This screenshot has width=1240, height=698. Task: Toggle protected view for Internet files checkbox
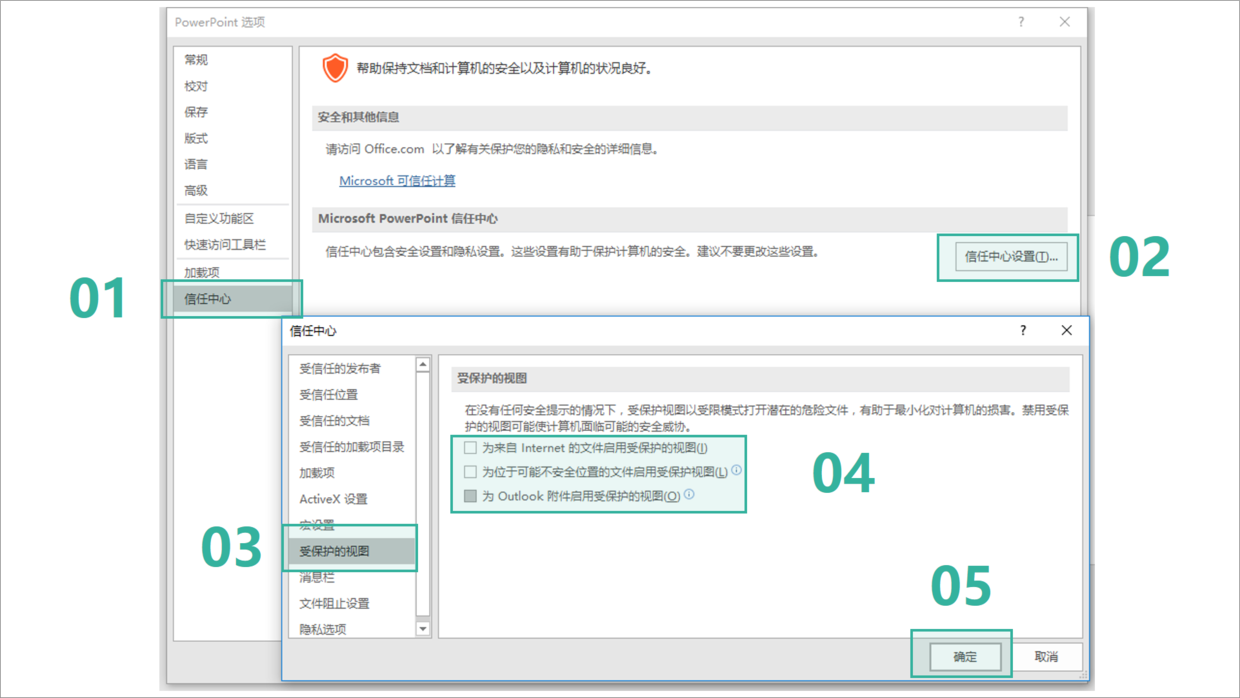click(x=470, y=448)
